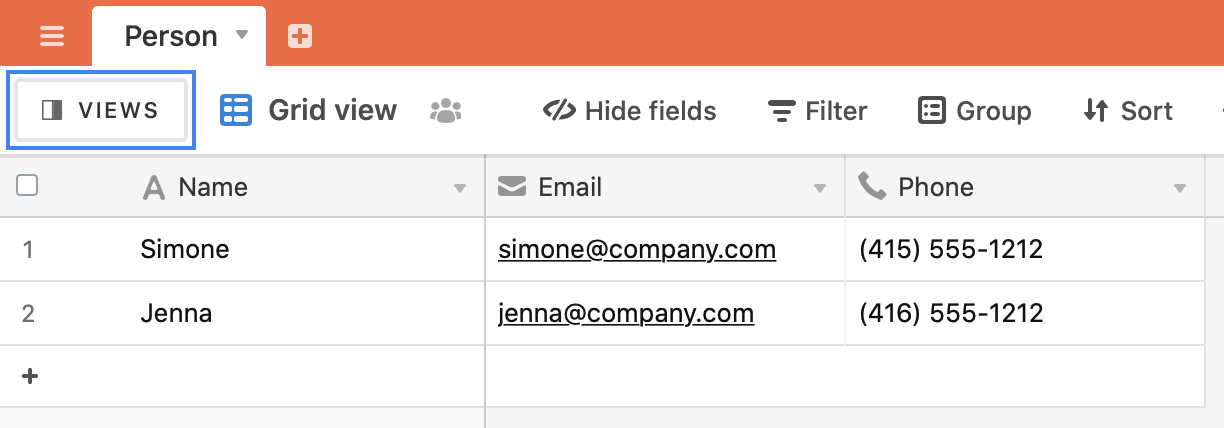
Task: Expand the Phone column dropdown arrow
Action: (x=1180, y=188)
